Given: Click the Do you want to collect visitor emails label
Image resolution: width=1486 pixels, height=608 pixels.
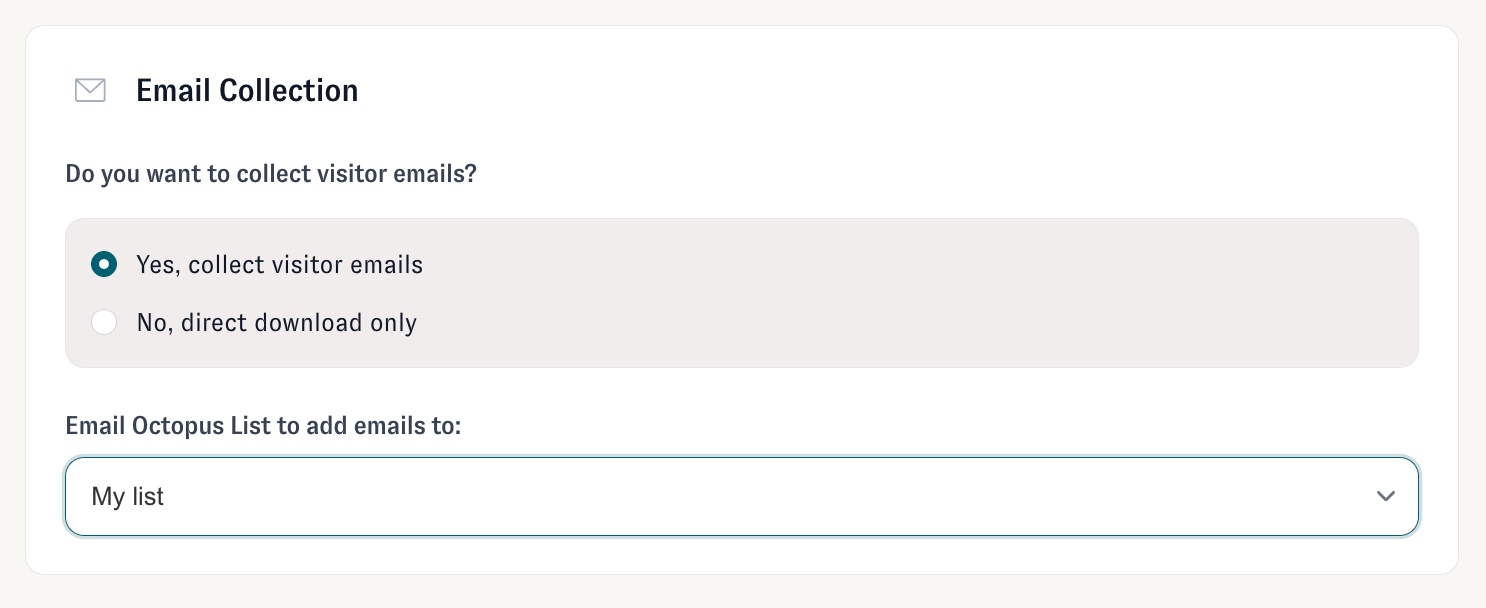Looking at the screenshot, I should pyautogui.click(x=270, y=173).
